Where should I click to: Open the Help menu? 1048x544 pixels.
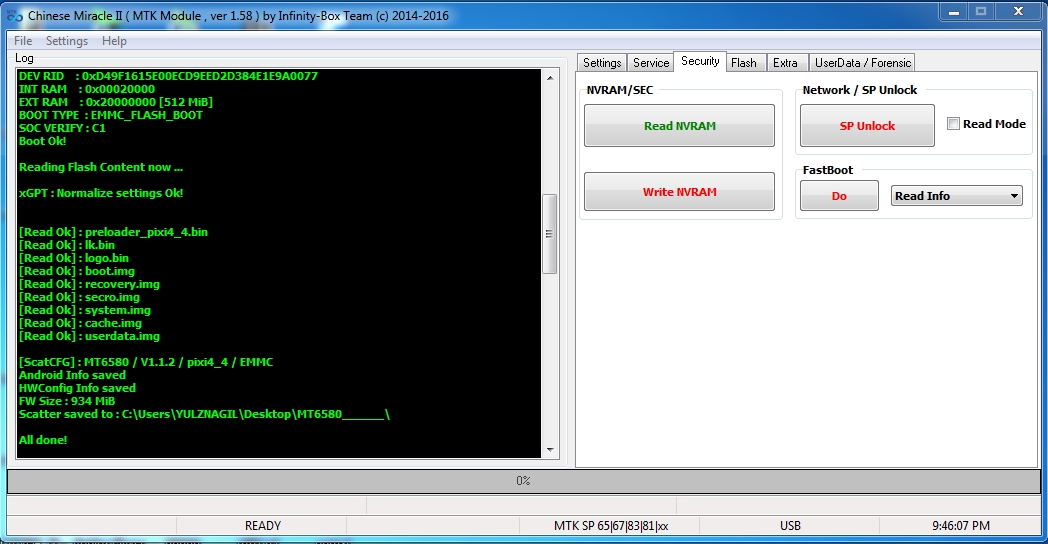[x=114, y=41]
